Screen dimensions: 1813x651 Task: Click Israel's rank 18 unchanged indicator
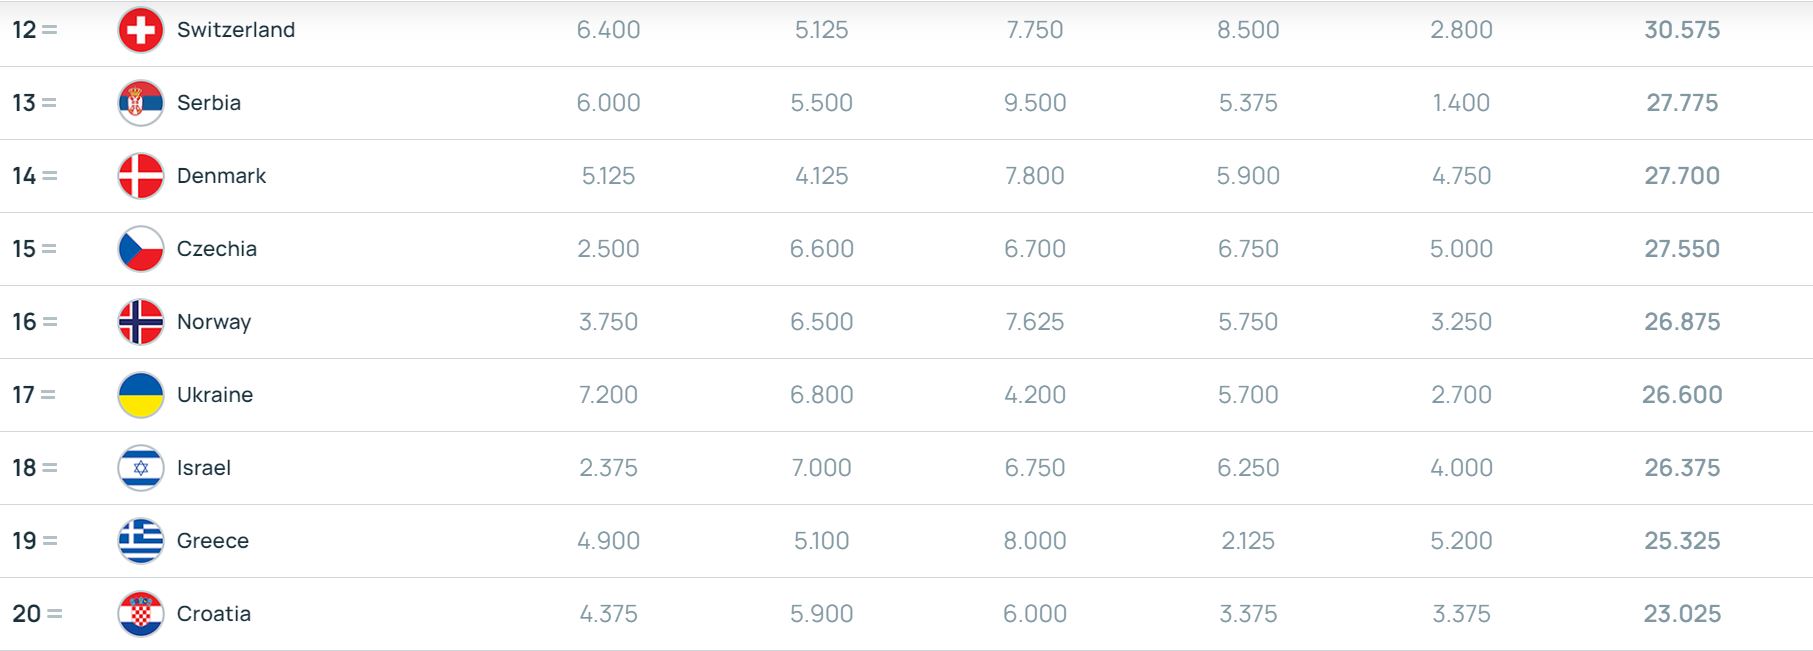(x=50, y=468)
